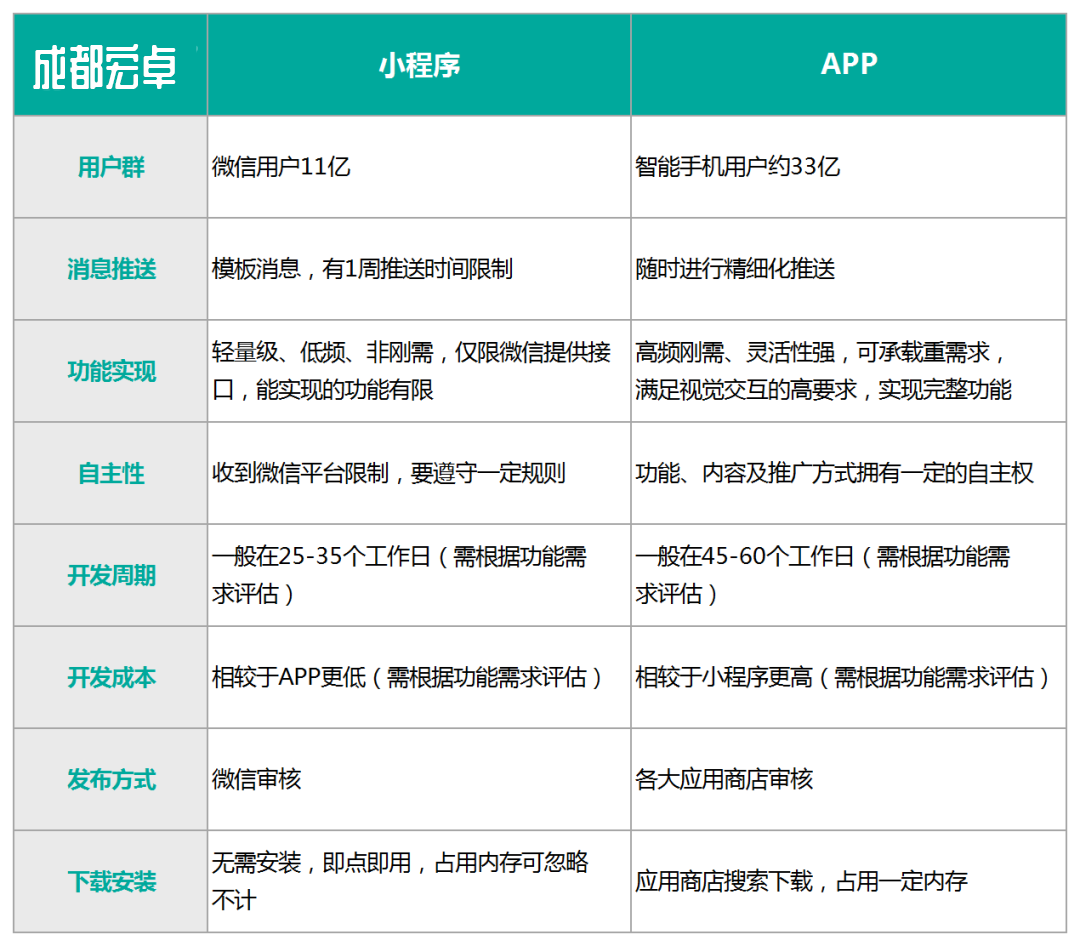1080x946 pixels.
Task: Select cell 相较于小程序更高
Action: (849, 677)
